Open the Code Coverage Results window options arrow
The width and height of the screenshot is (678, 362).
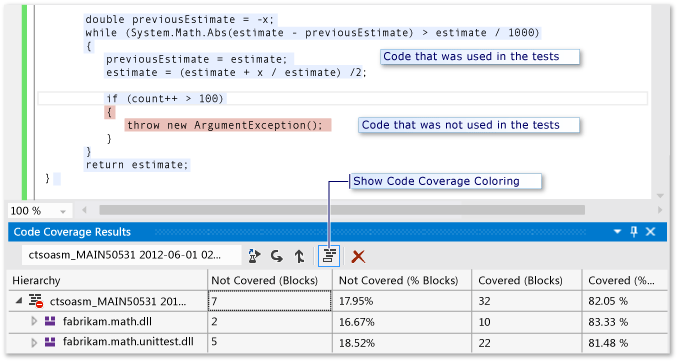pos(617,232)
